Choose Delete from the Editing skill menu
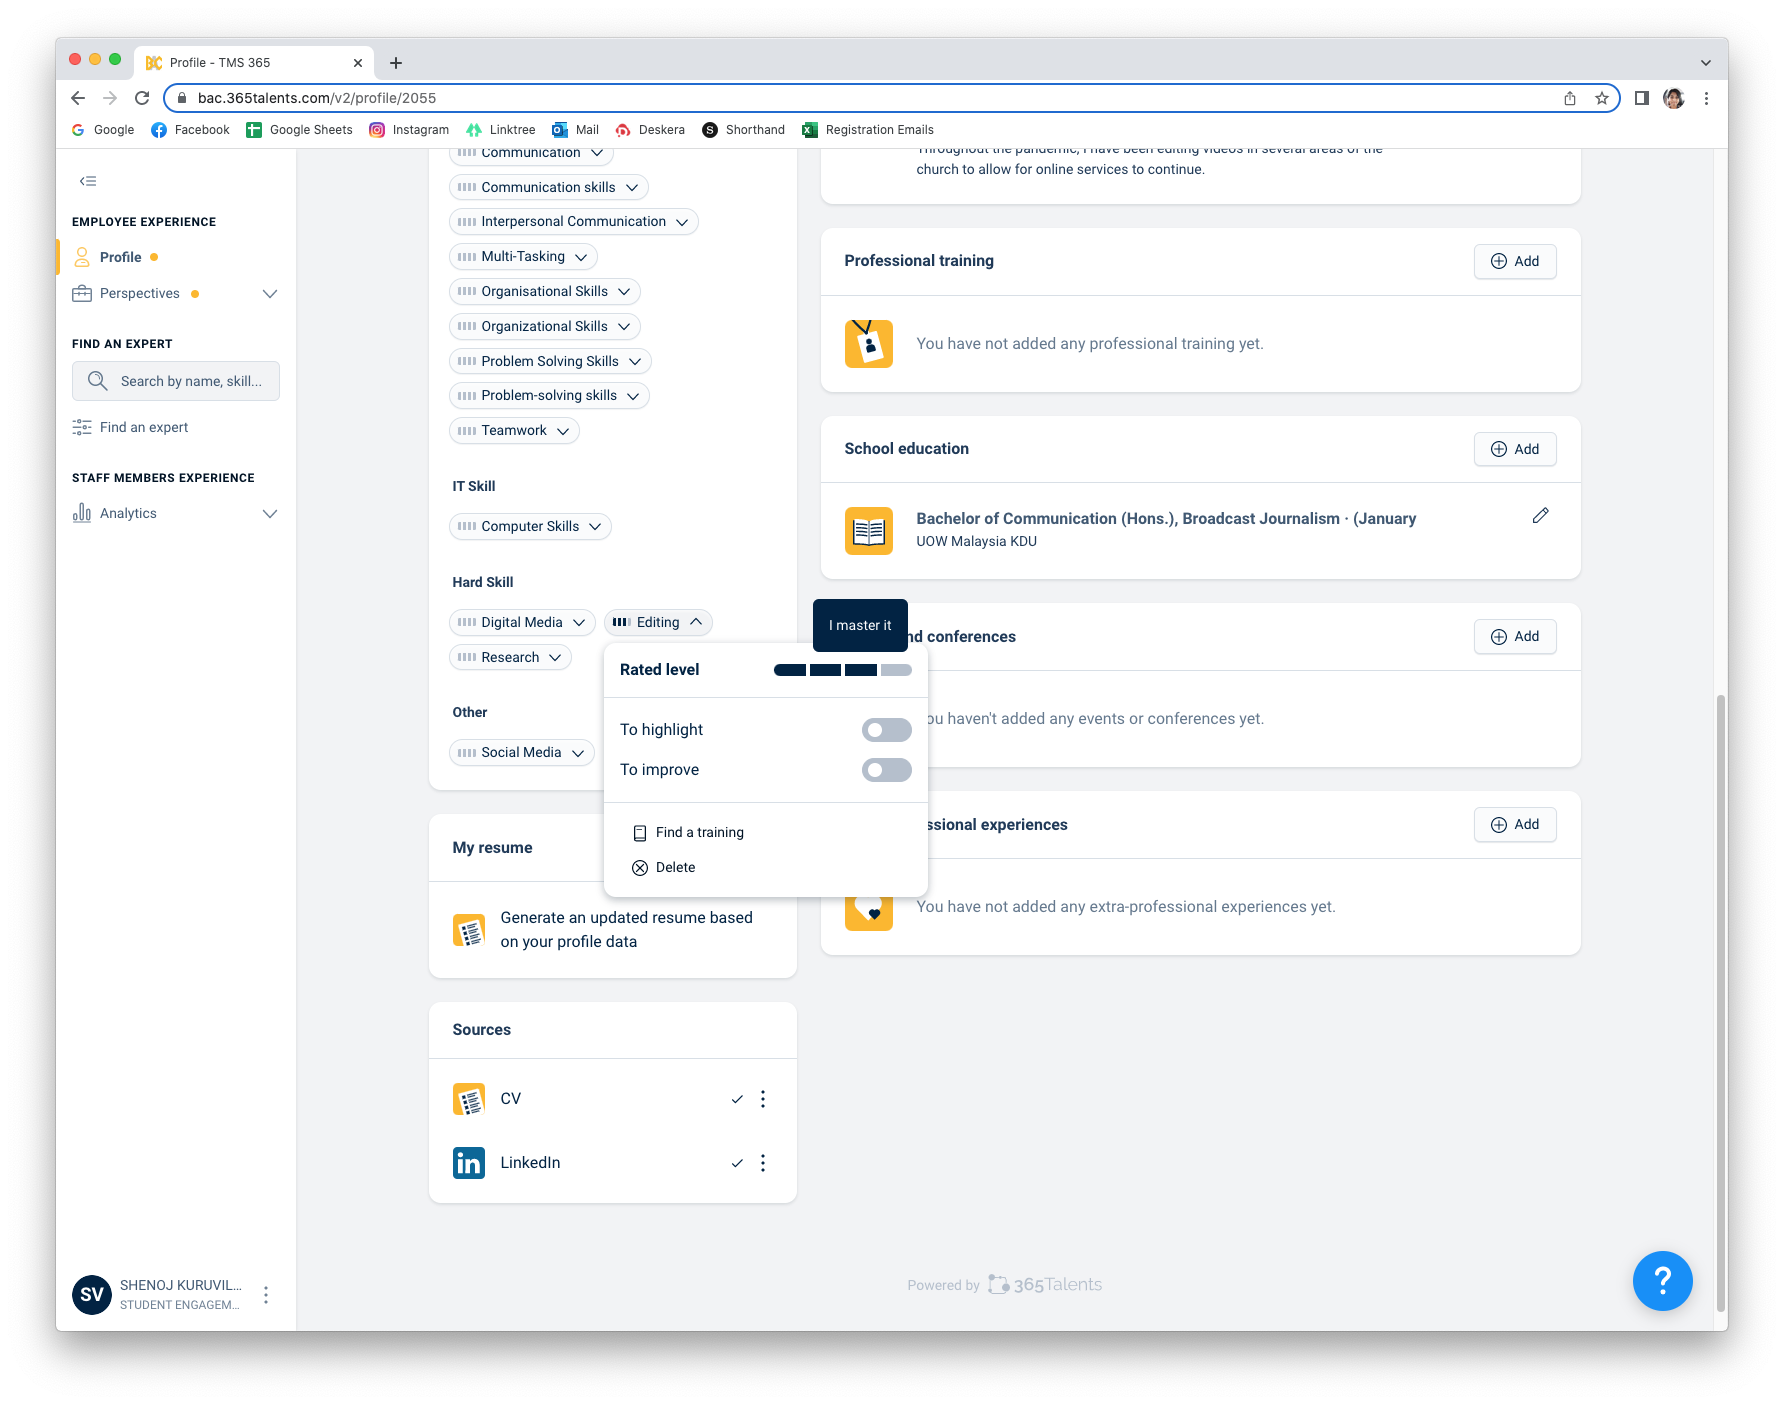 coord(675,868)
